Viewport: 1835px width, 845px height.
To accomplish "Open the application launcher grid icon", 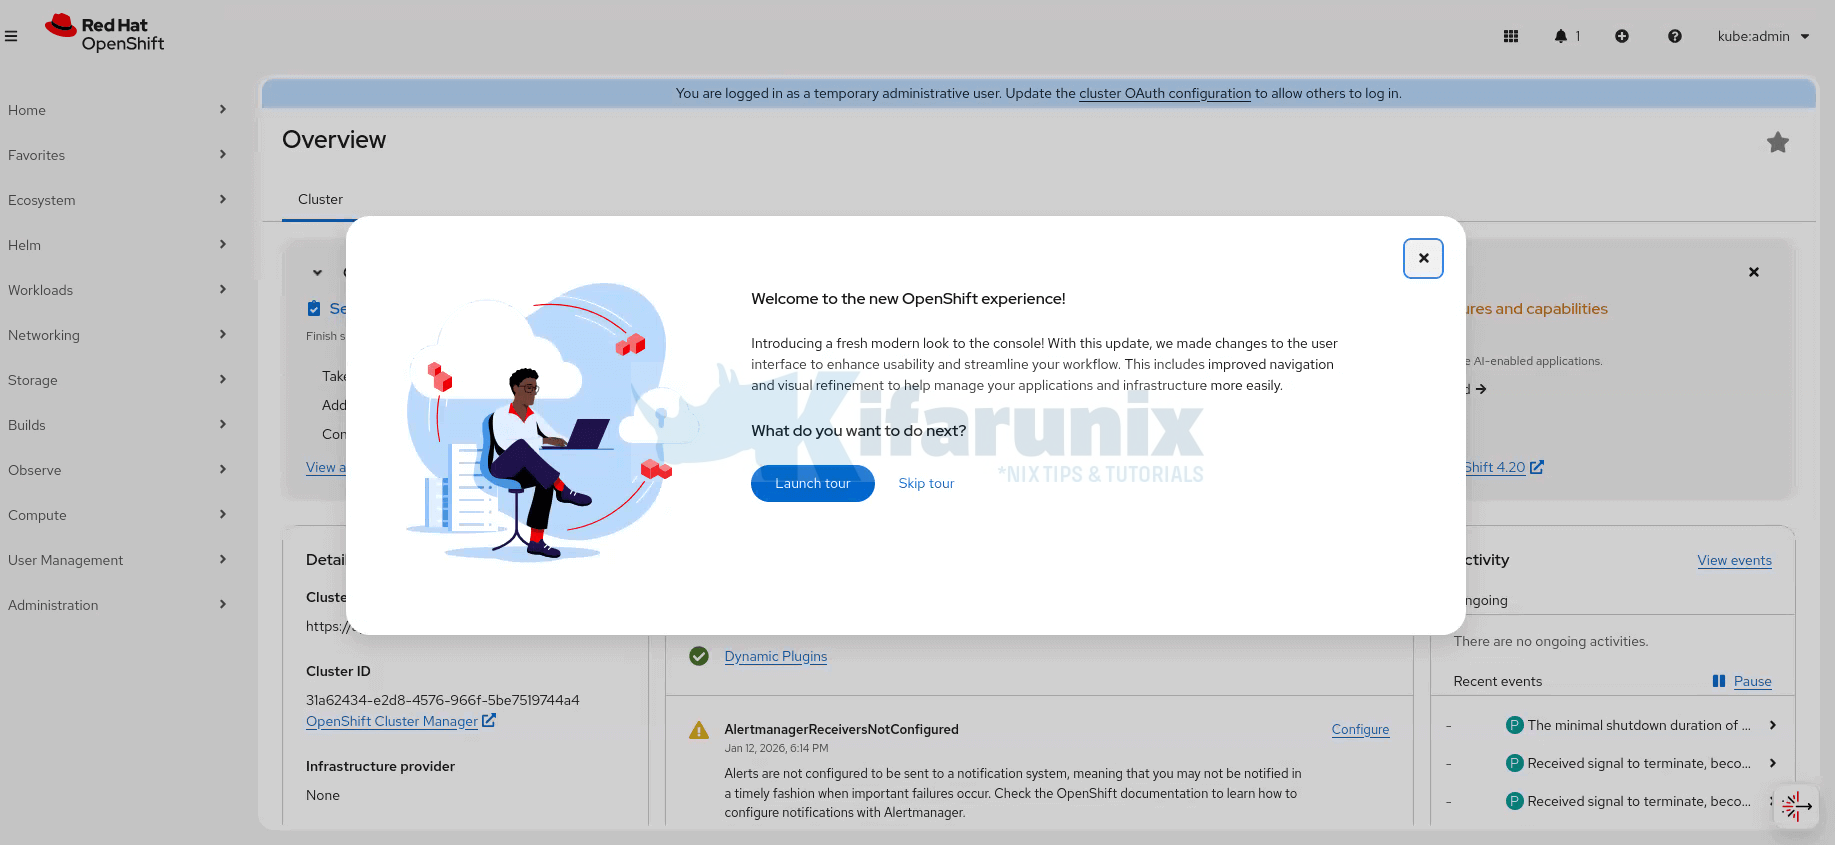I will point(1511,36).
